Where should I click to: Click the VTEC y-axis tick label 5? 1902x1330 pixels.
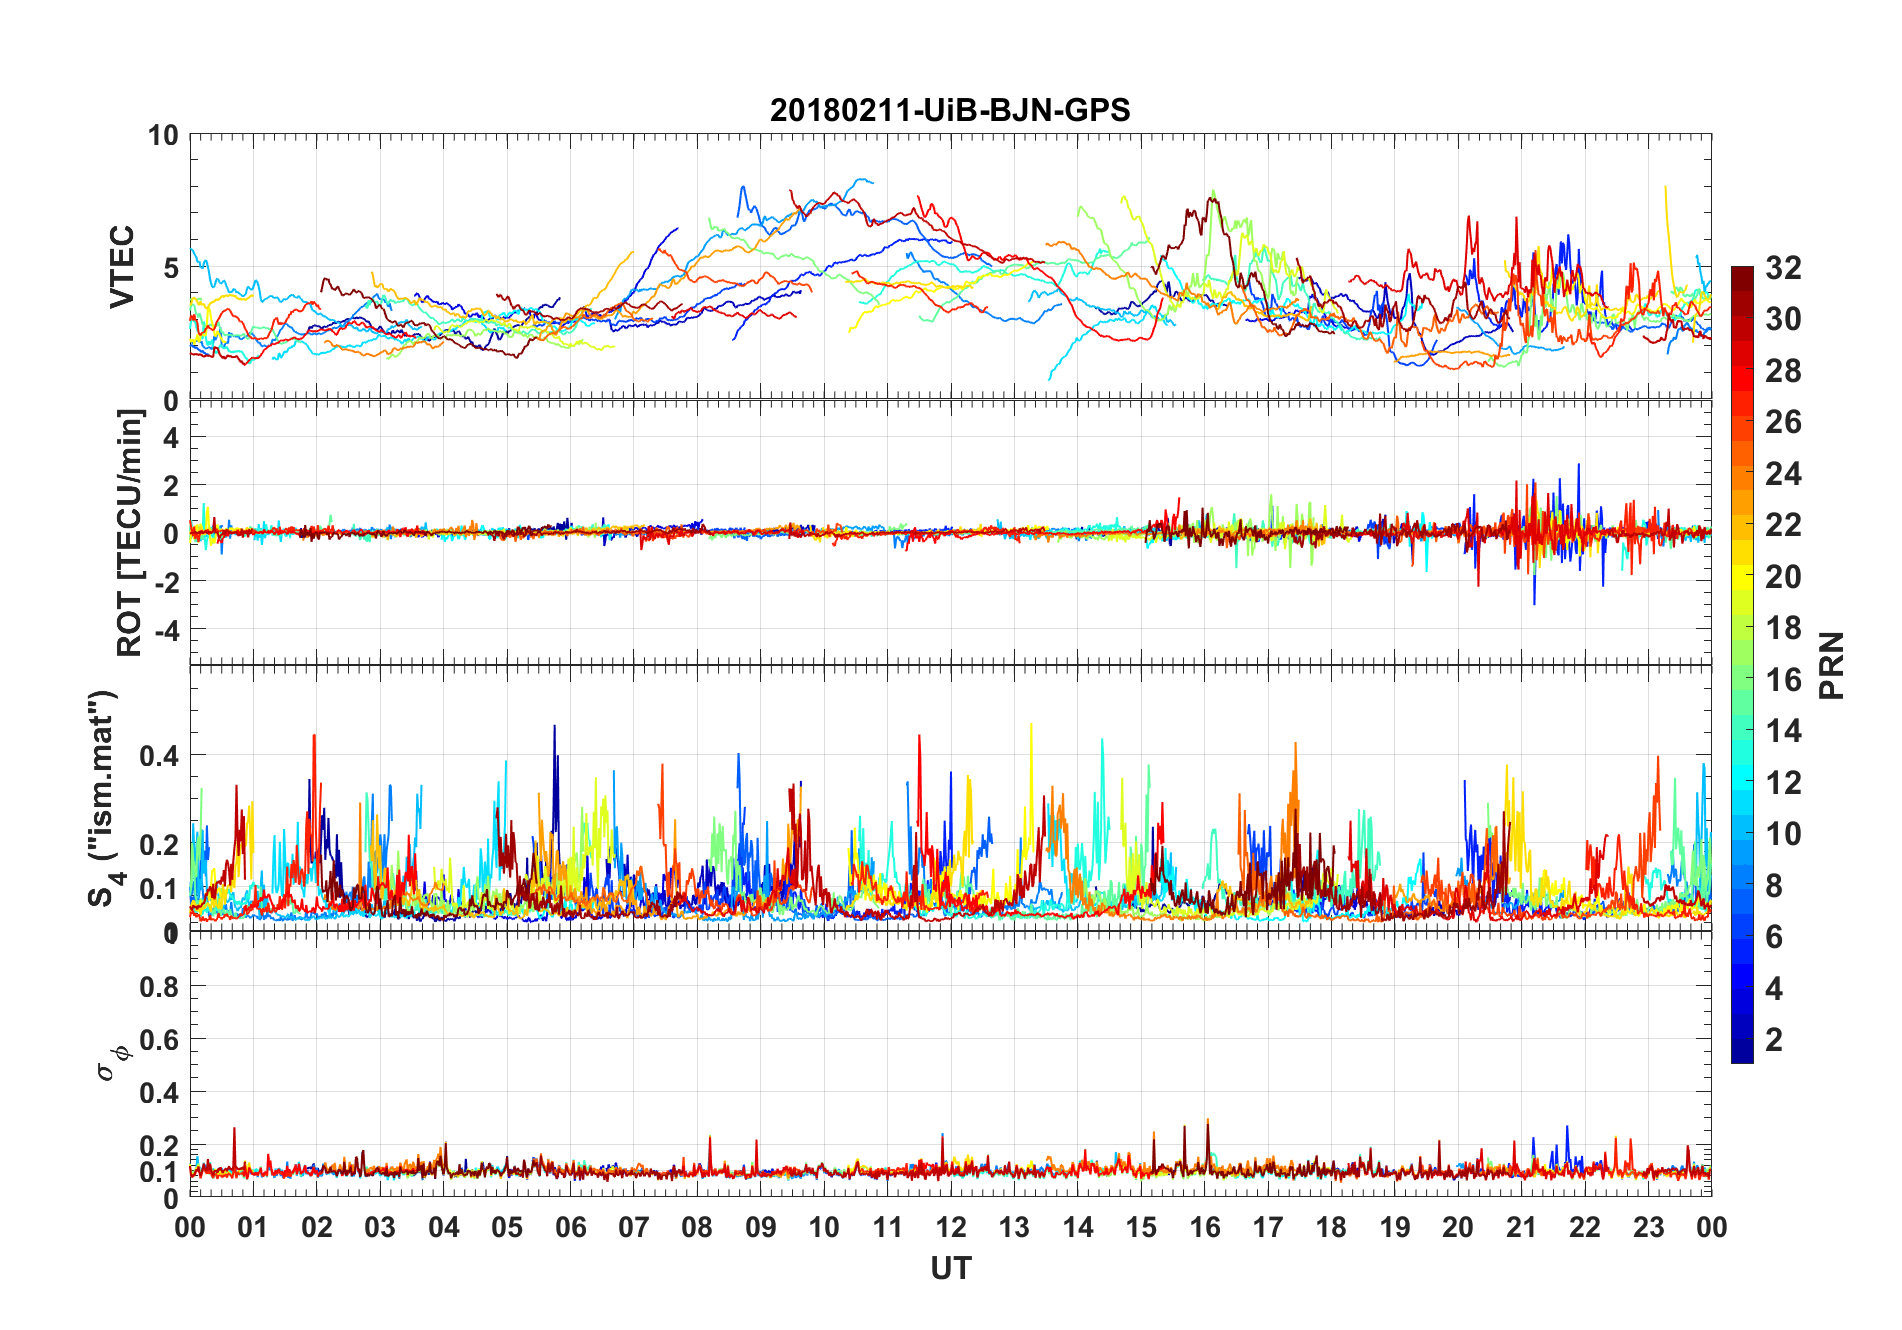[x=171, y=267]
